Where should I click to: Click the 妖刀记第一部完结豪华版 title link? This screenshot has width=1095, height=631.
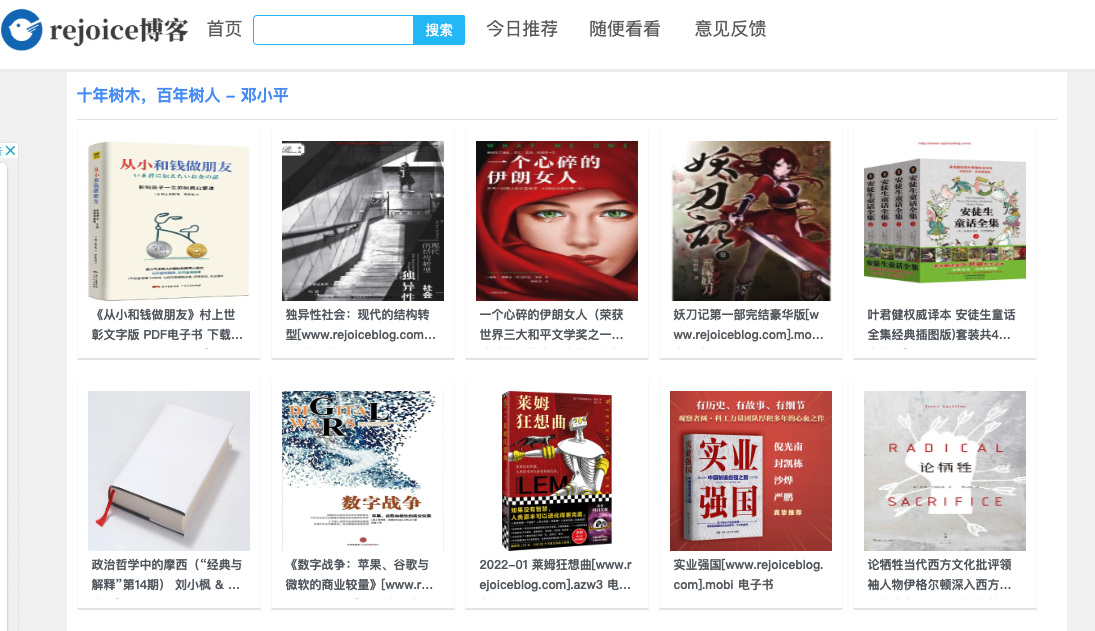pyautogui.click(x=749, y=325)
